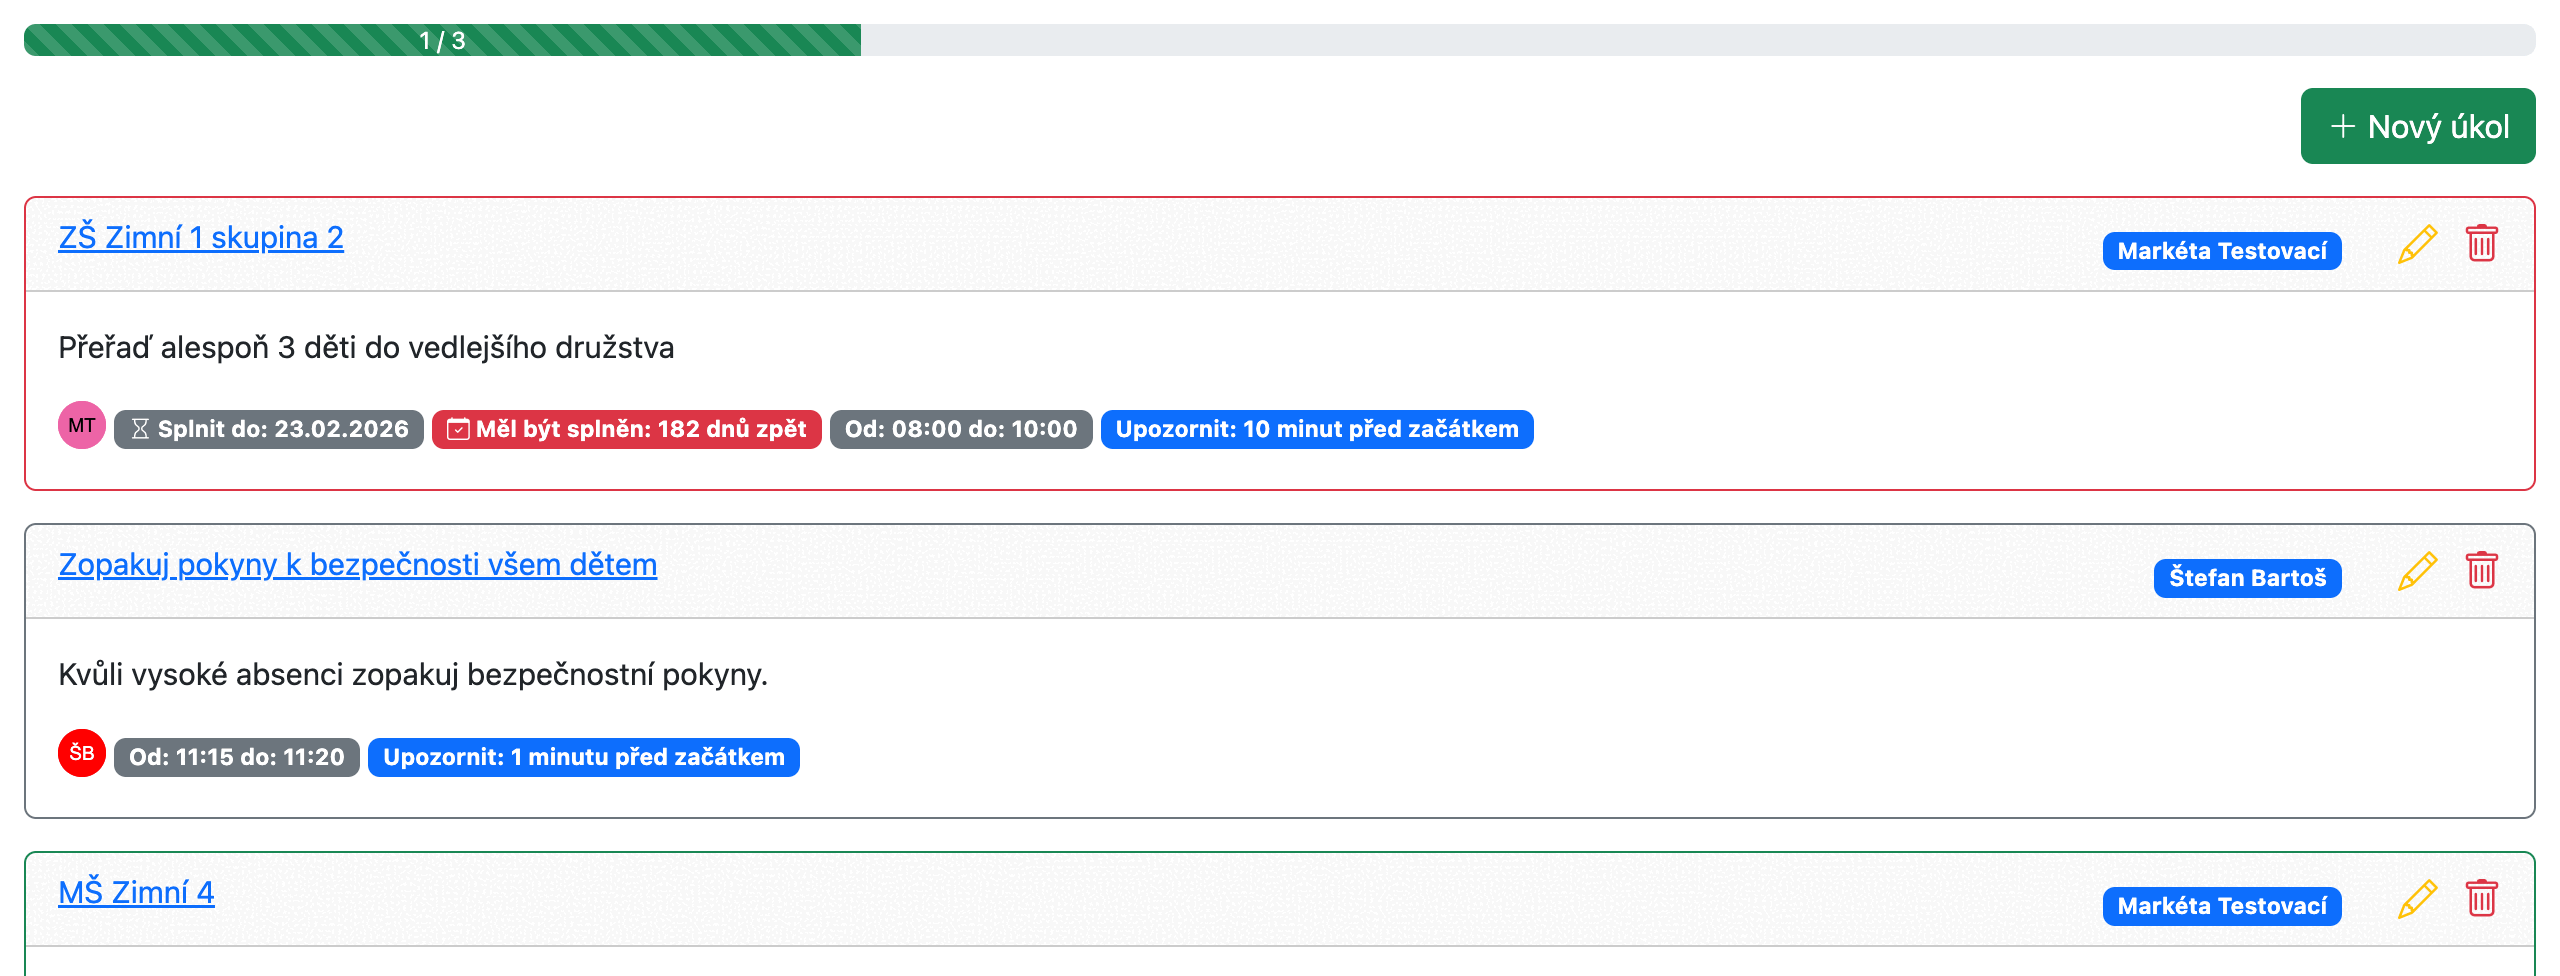Edit the Zopakuj pokyny task with the pencil icon

click(x=2417, y=571)
